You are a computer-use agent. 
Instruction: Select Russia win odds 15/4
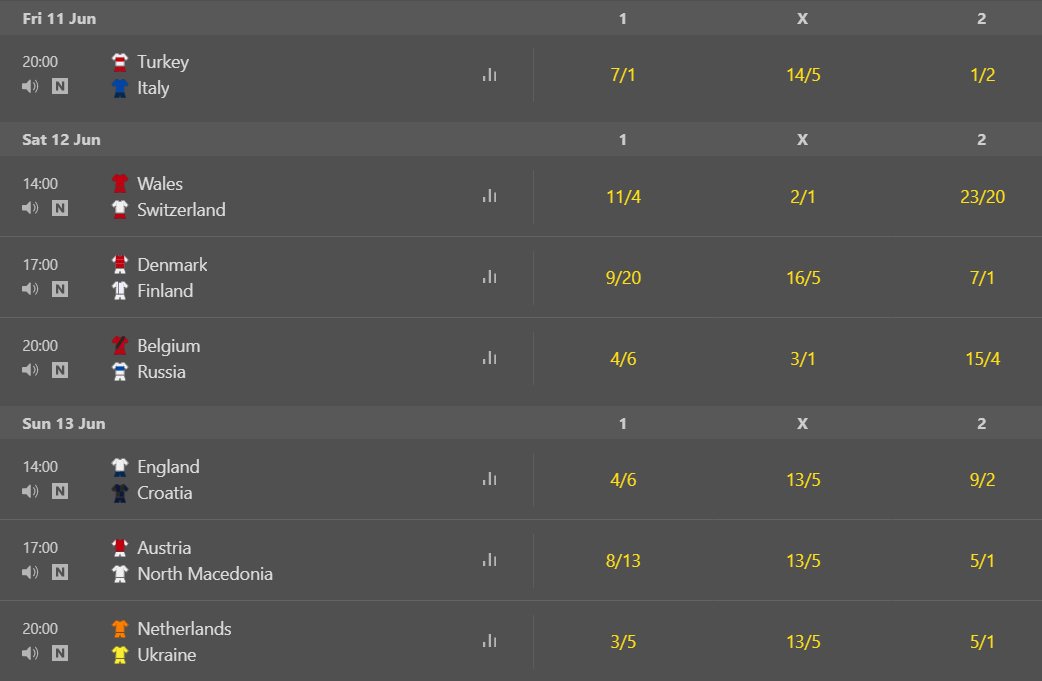point(982,359)
